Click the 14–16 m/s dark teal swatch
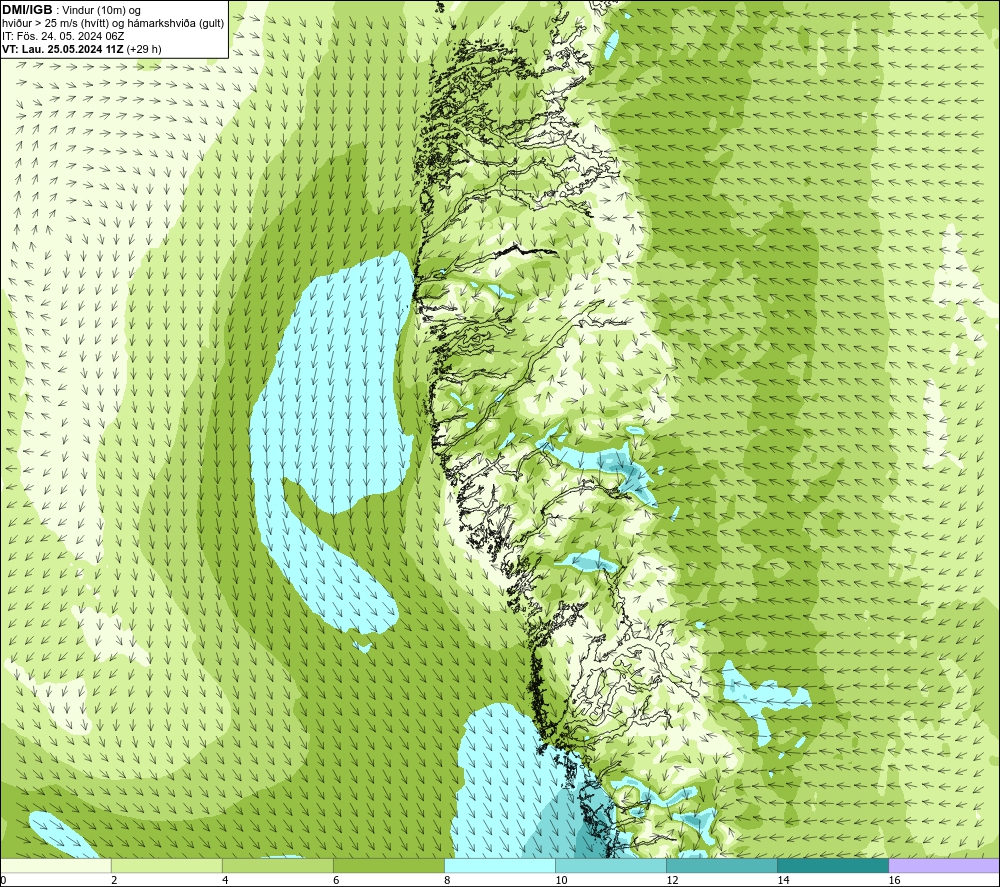The width and height of the screenshot is (1000, 887). coord(832,865)
